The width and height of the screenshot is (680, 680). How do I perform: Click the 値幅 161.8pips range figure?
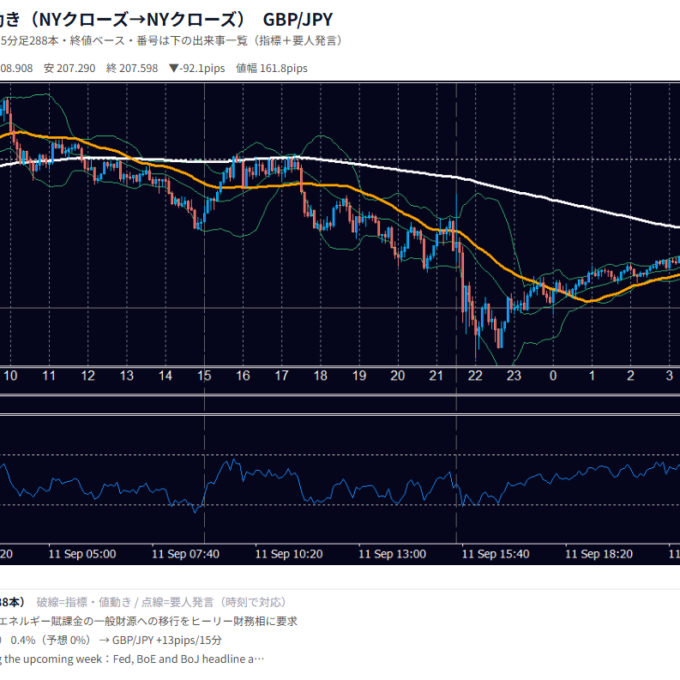[271, 69]
